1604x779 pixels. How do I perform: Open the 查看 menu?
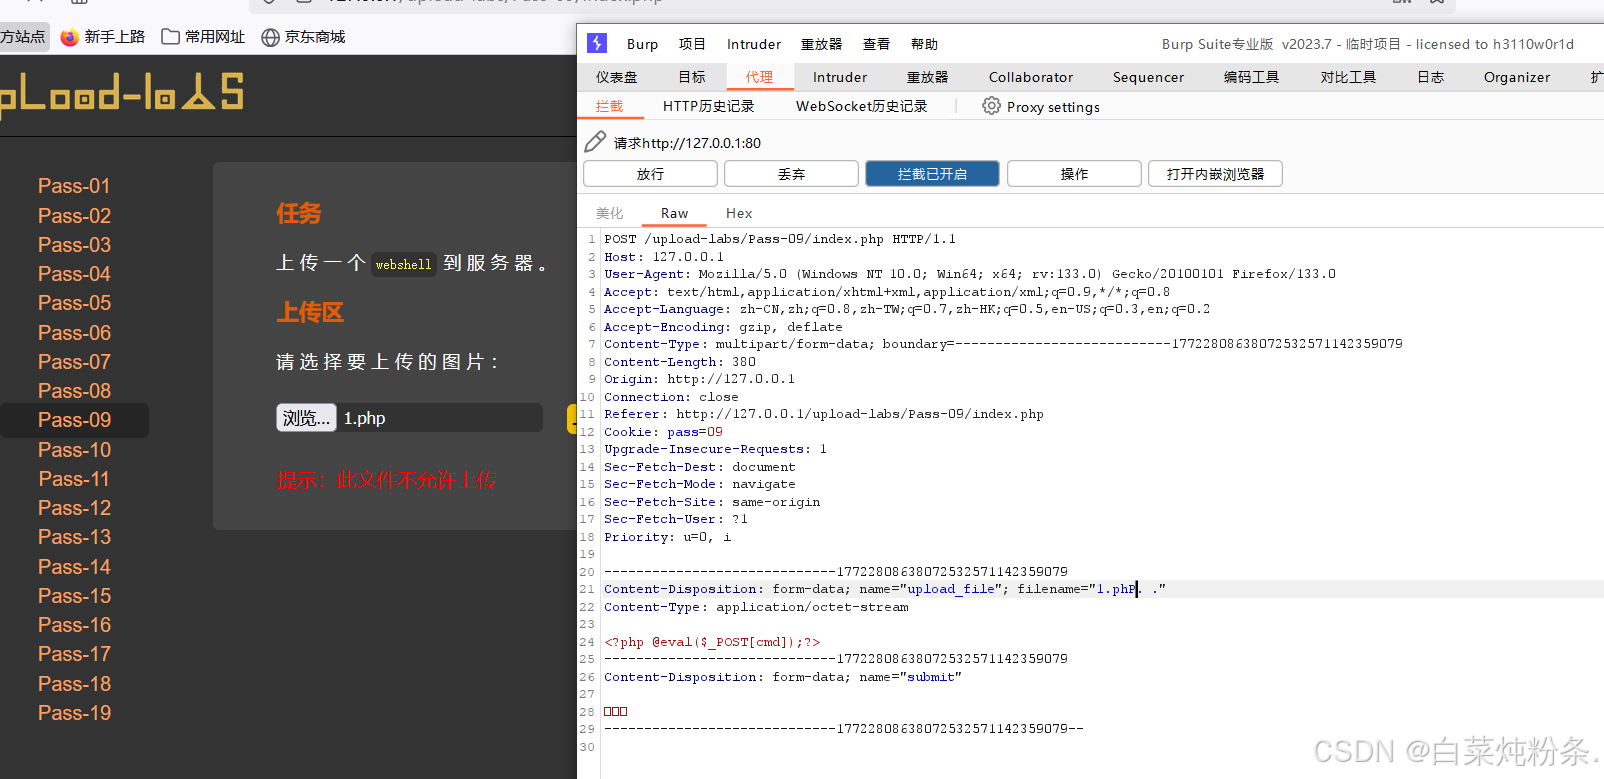(x=877, y=44)
